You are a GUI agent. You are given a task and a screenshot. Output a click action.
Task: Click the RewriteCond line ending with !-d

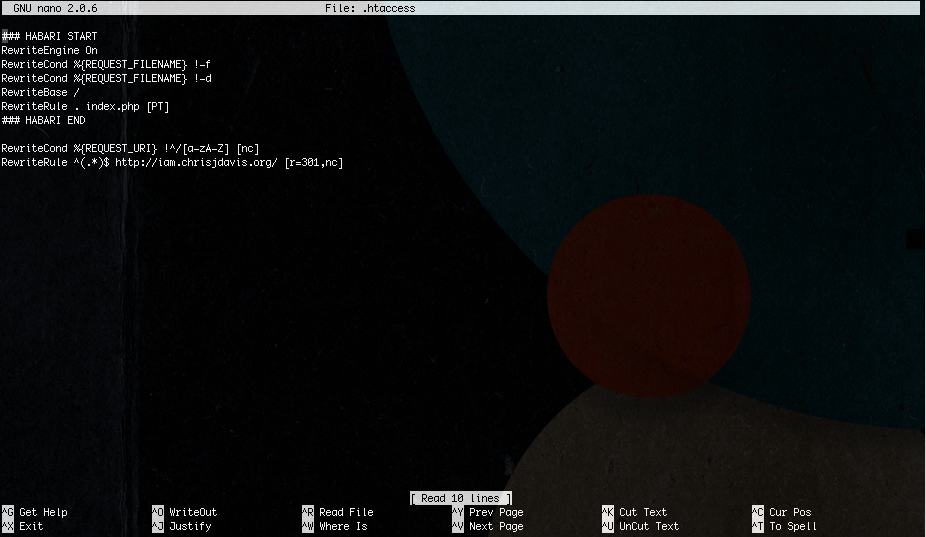coord(106,79)
